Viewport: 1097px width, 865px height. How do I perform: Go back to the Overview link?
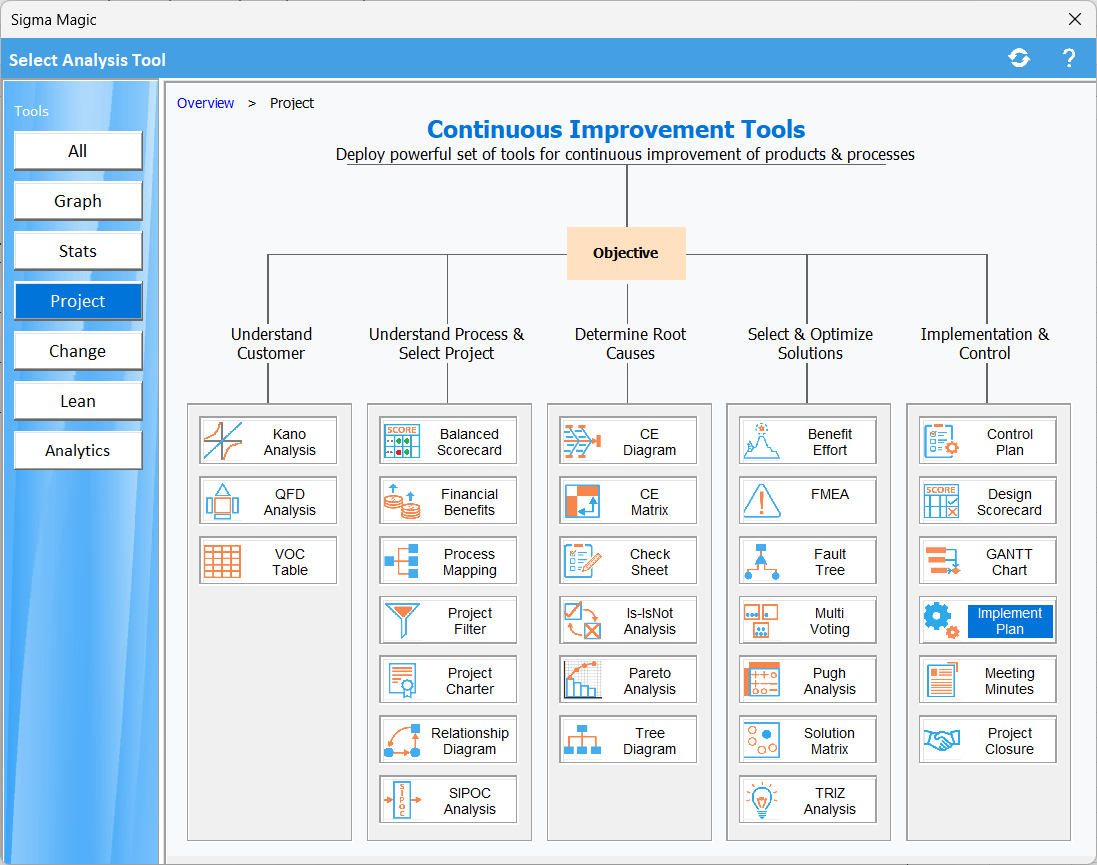tap(205, 103)
